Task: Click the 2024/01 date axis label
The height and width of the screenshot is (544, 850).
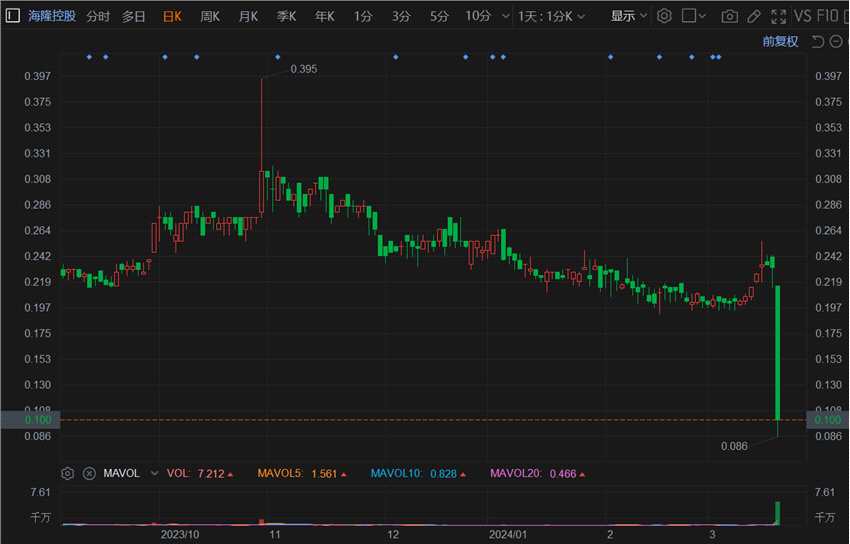Action: pos(507,535)
